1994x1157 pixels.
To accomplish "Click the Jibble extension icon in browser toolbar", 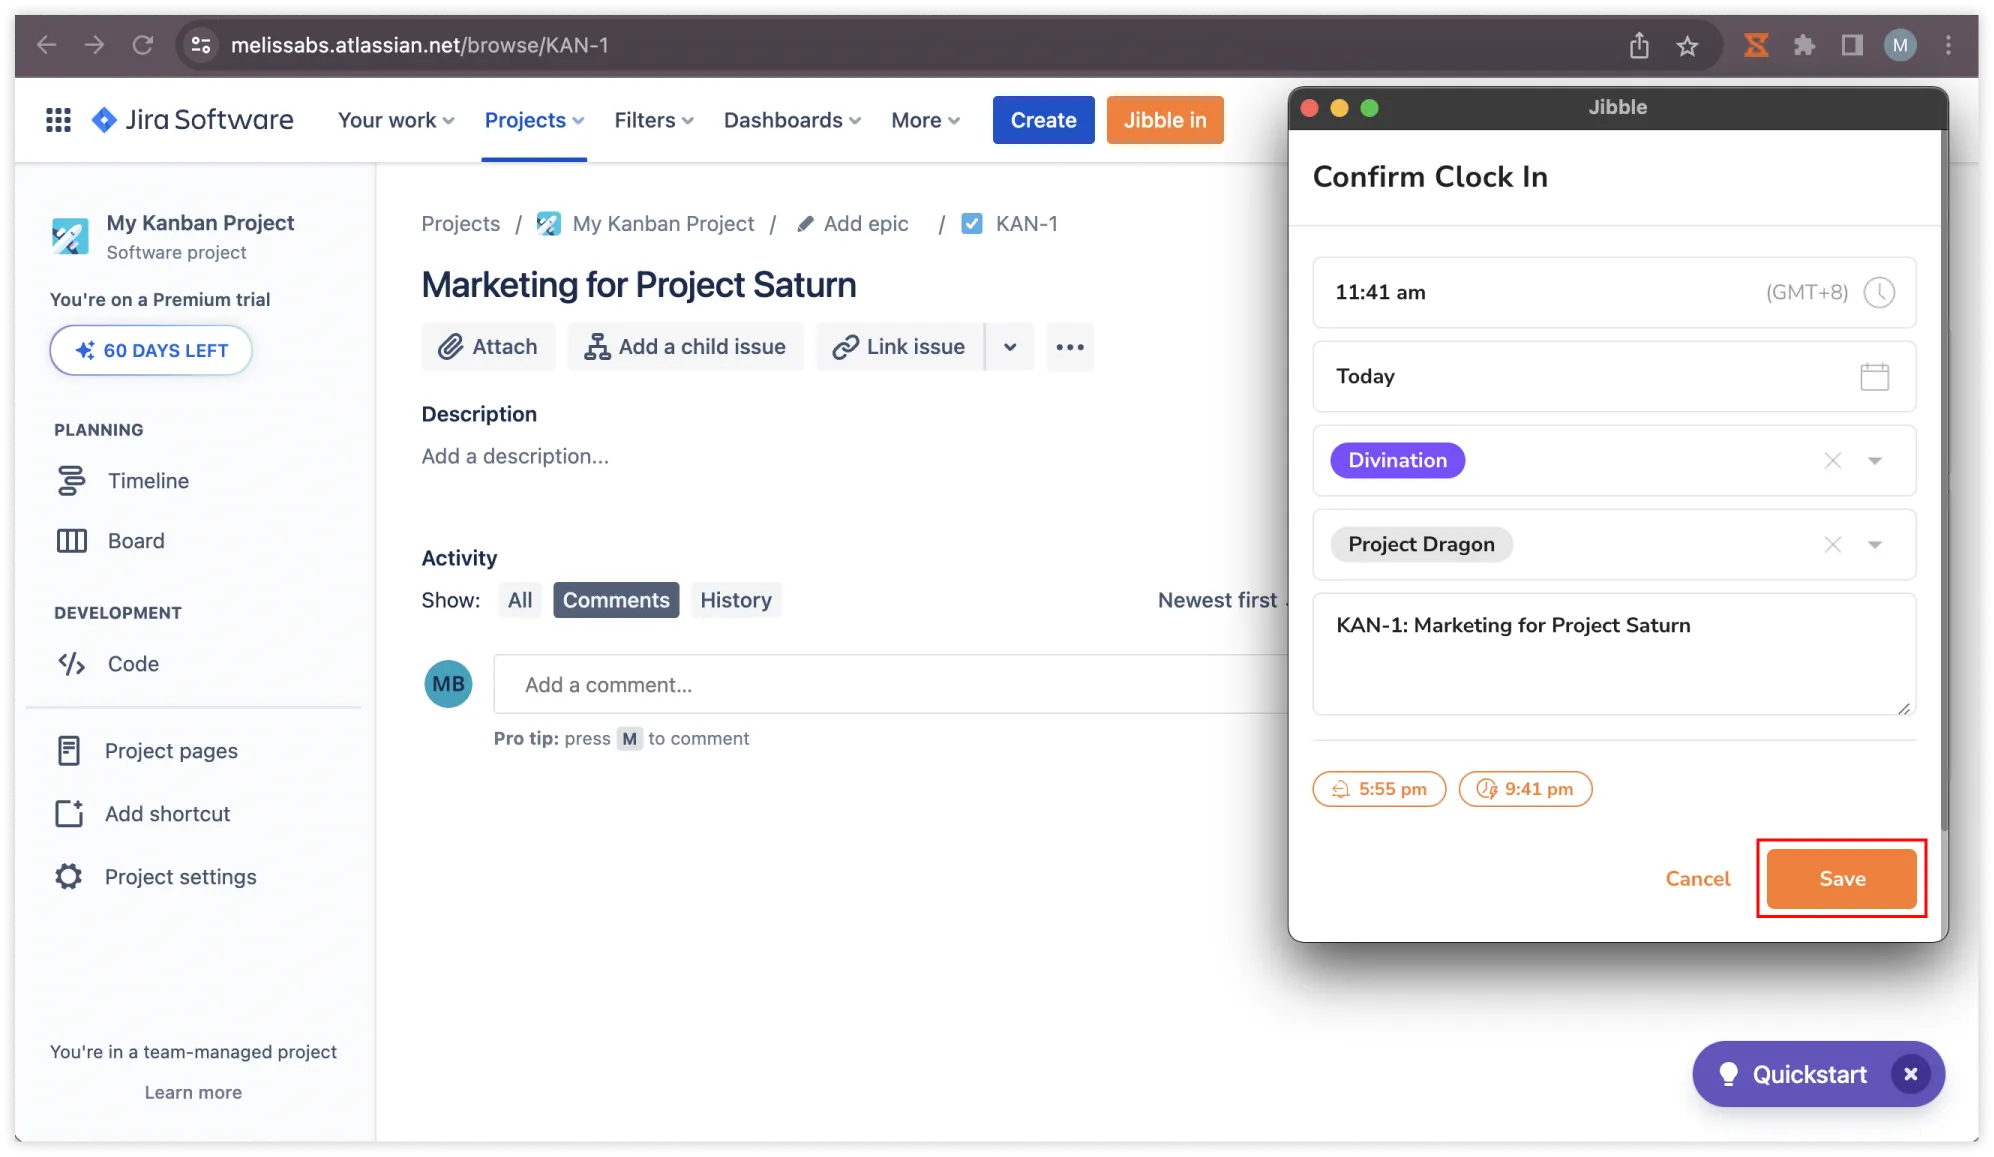I will [x=1756, y=45].
